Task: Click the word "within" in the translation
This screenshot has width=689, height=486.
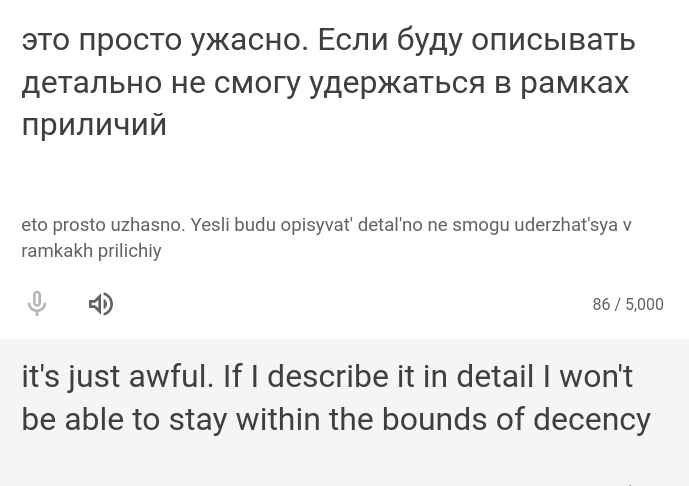Action: pos(278,419)
